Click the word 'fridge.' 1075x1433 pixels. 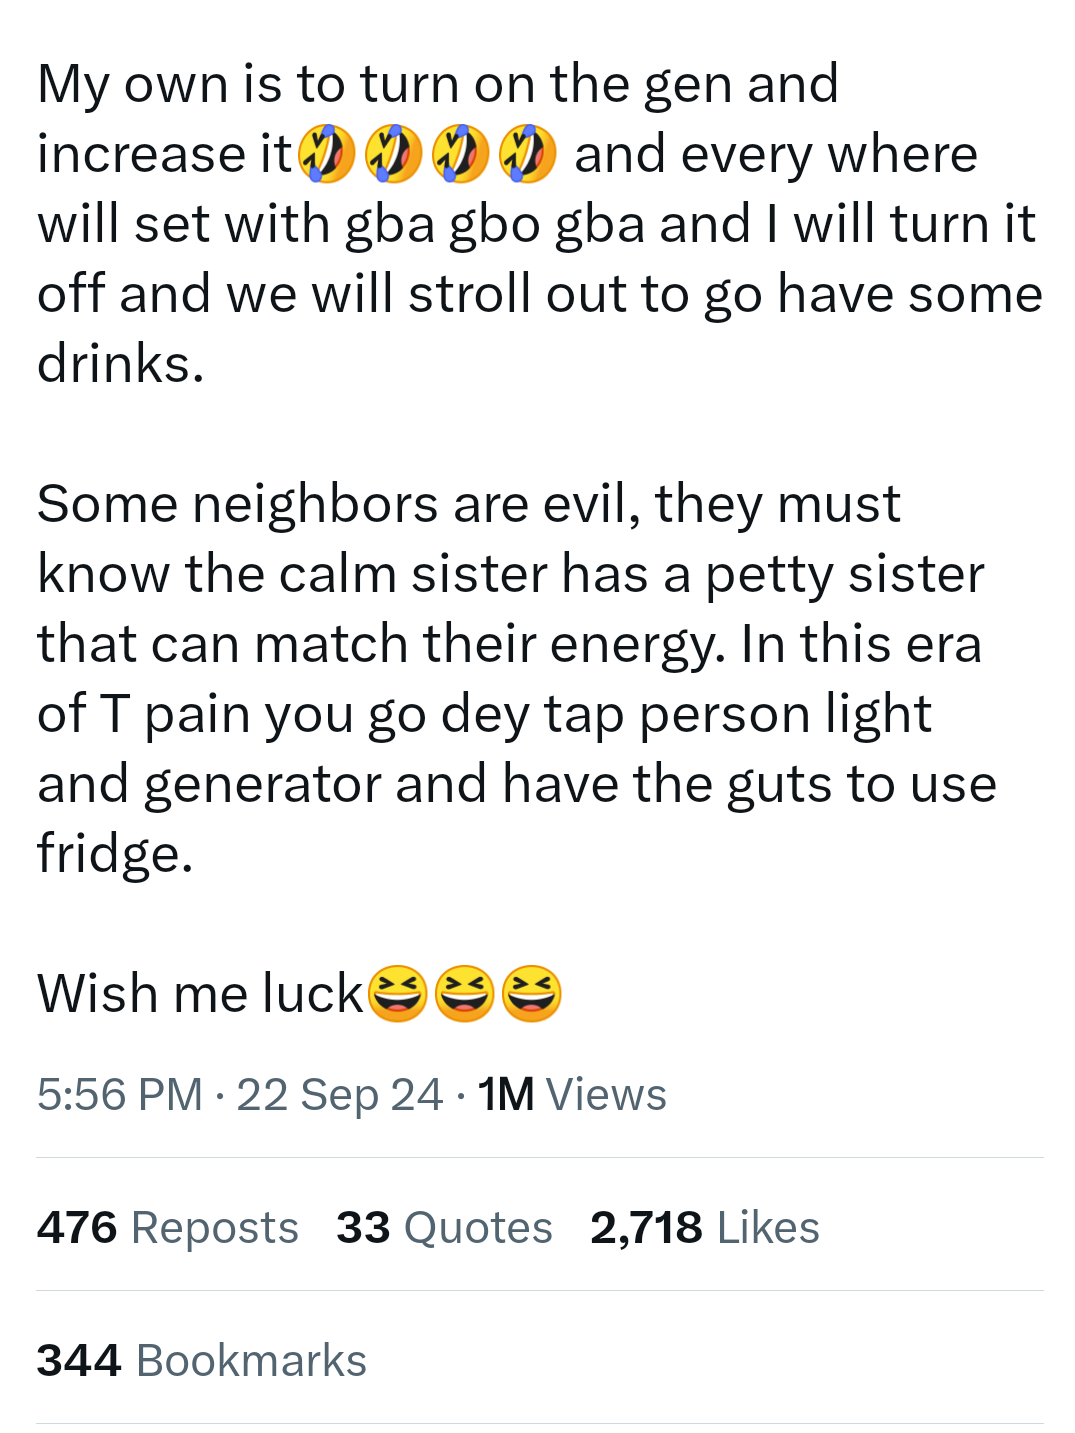[115, 854]
